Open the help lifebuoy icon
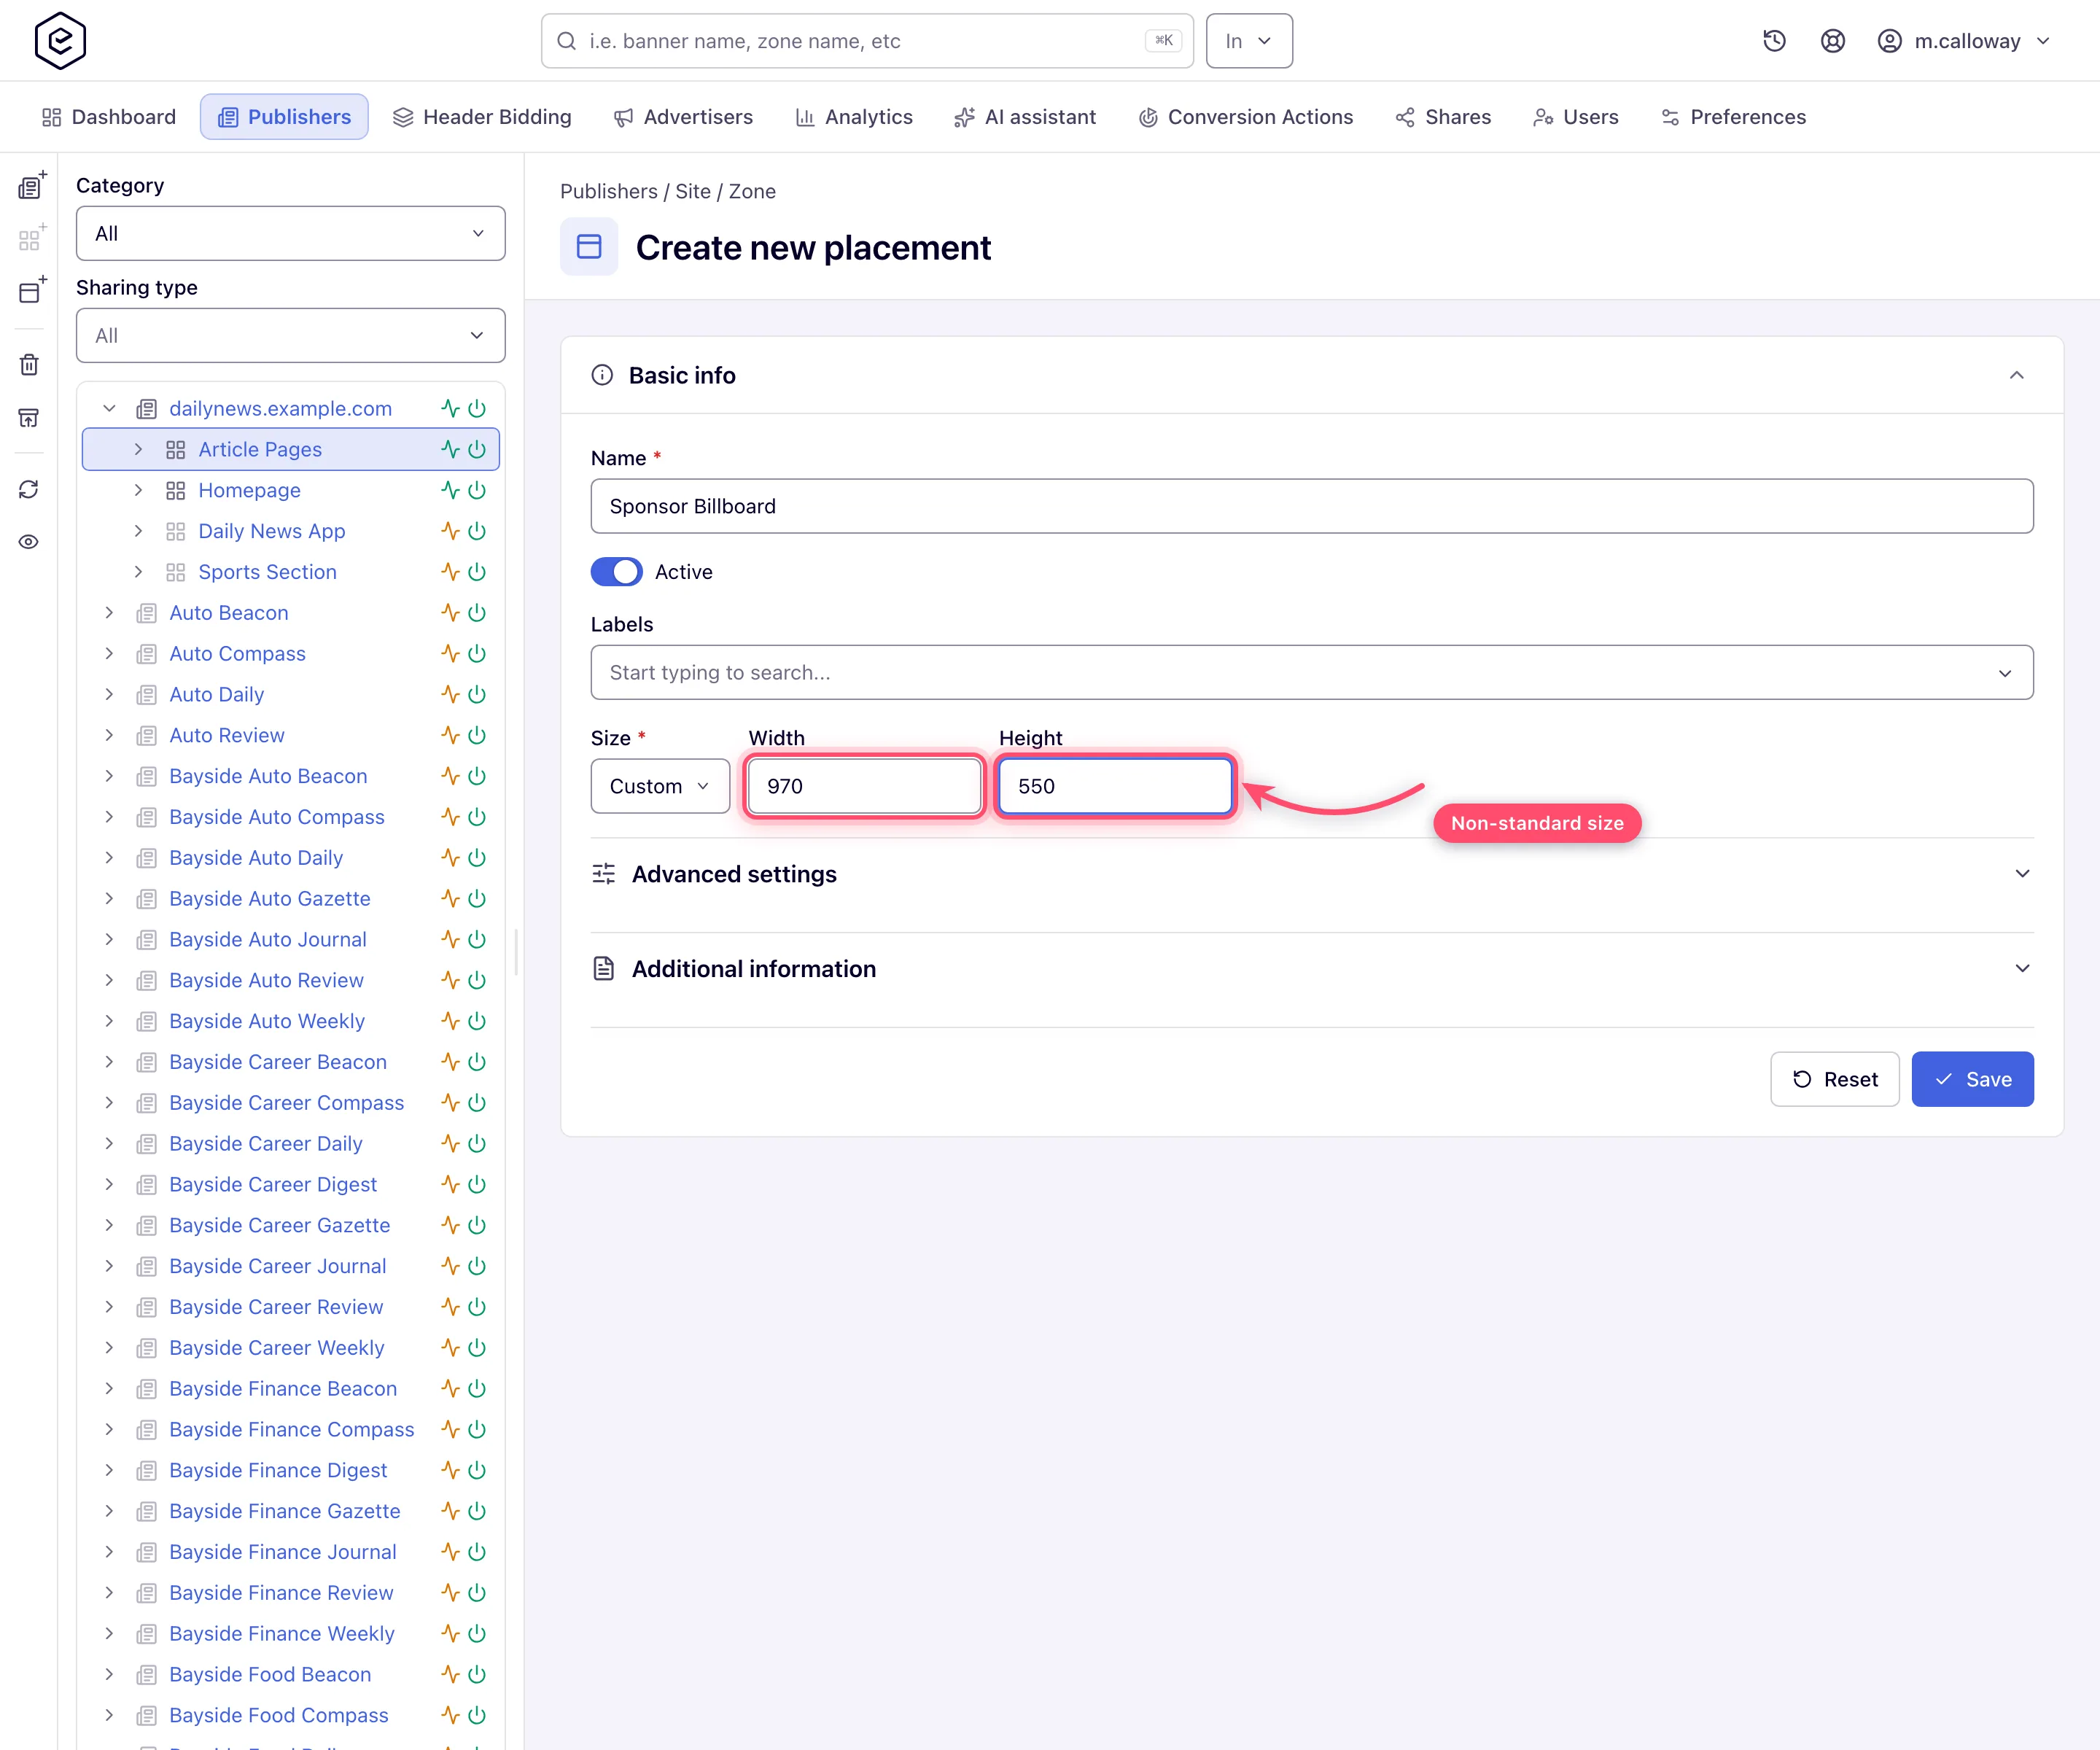This screenshot has height=1750, width=2100. click(x=1832, y=41)
